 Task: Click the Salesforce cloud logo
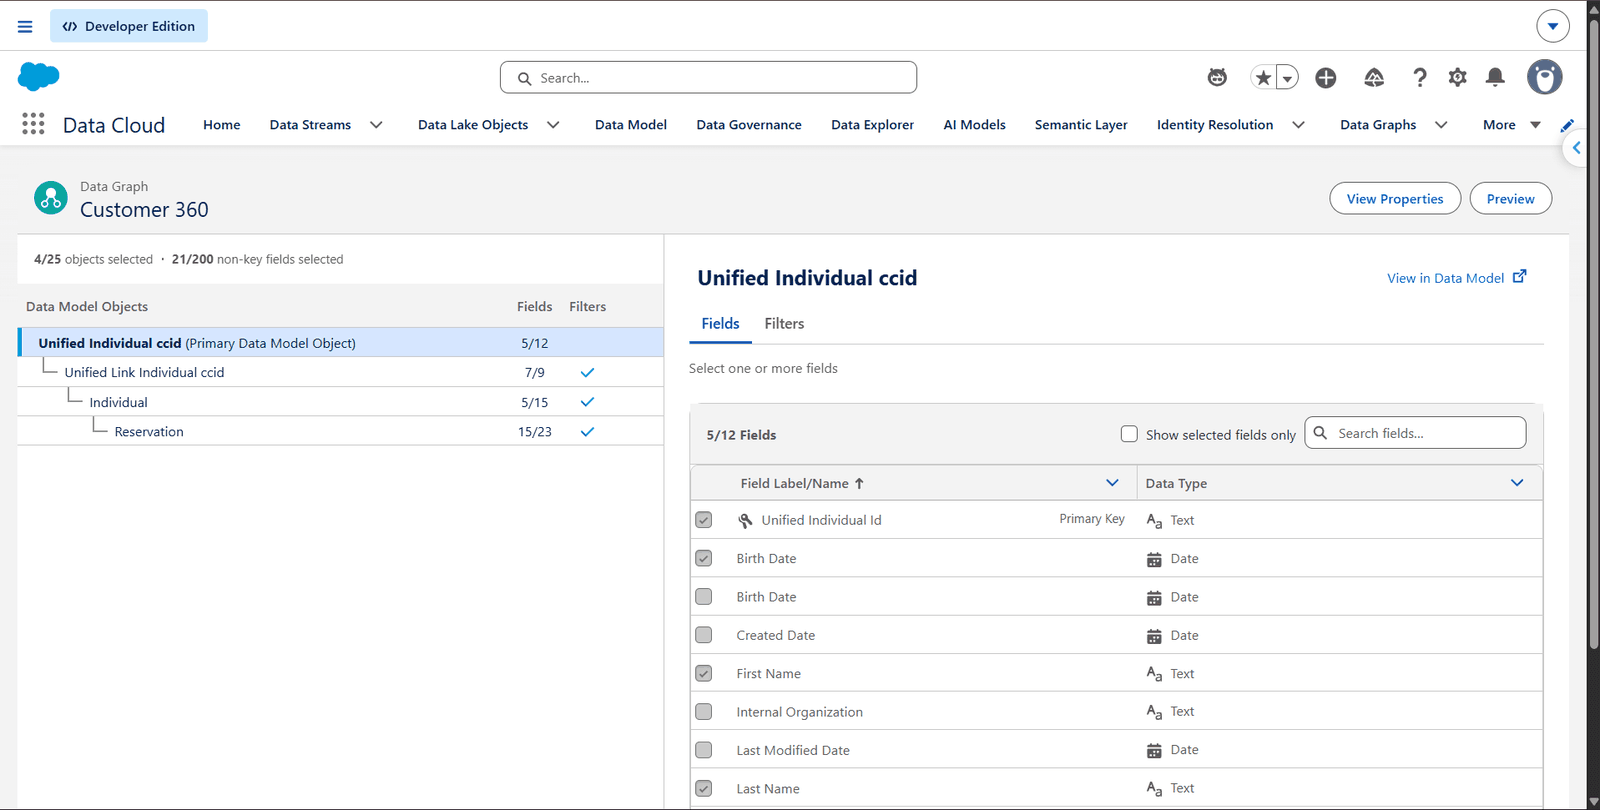(39, 77)
